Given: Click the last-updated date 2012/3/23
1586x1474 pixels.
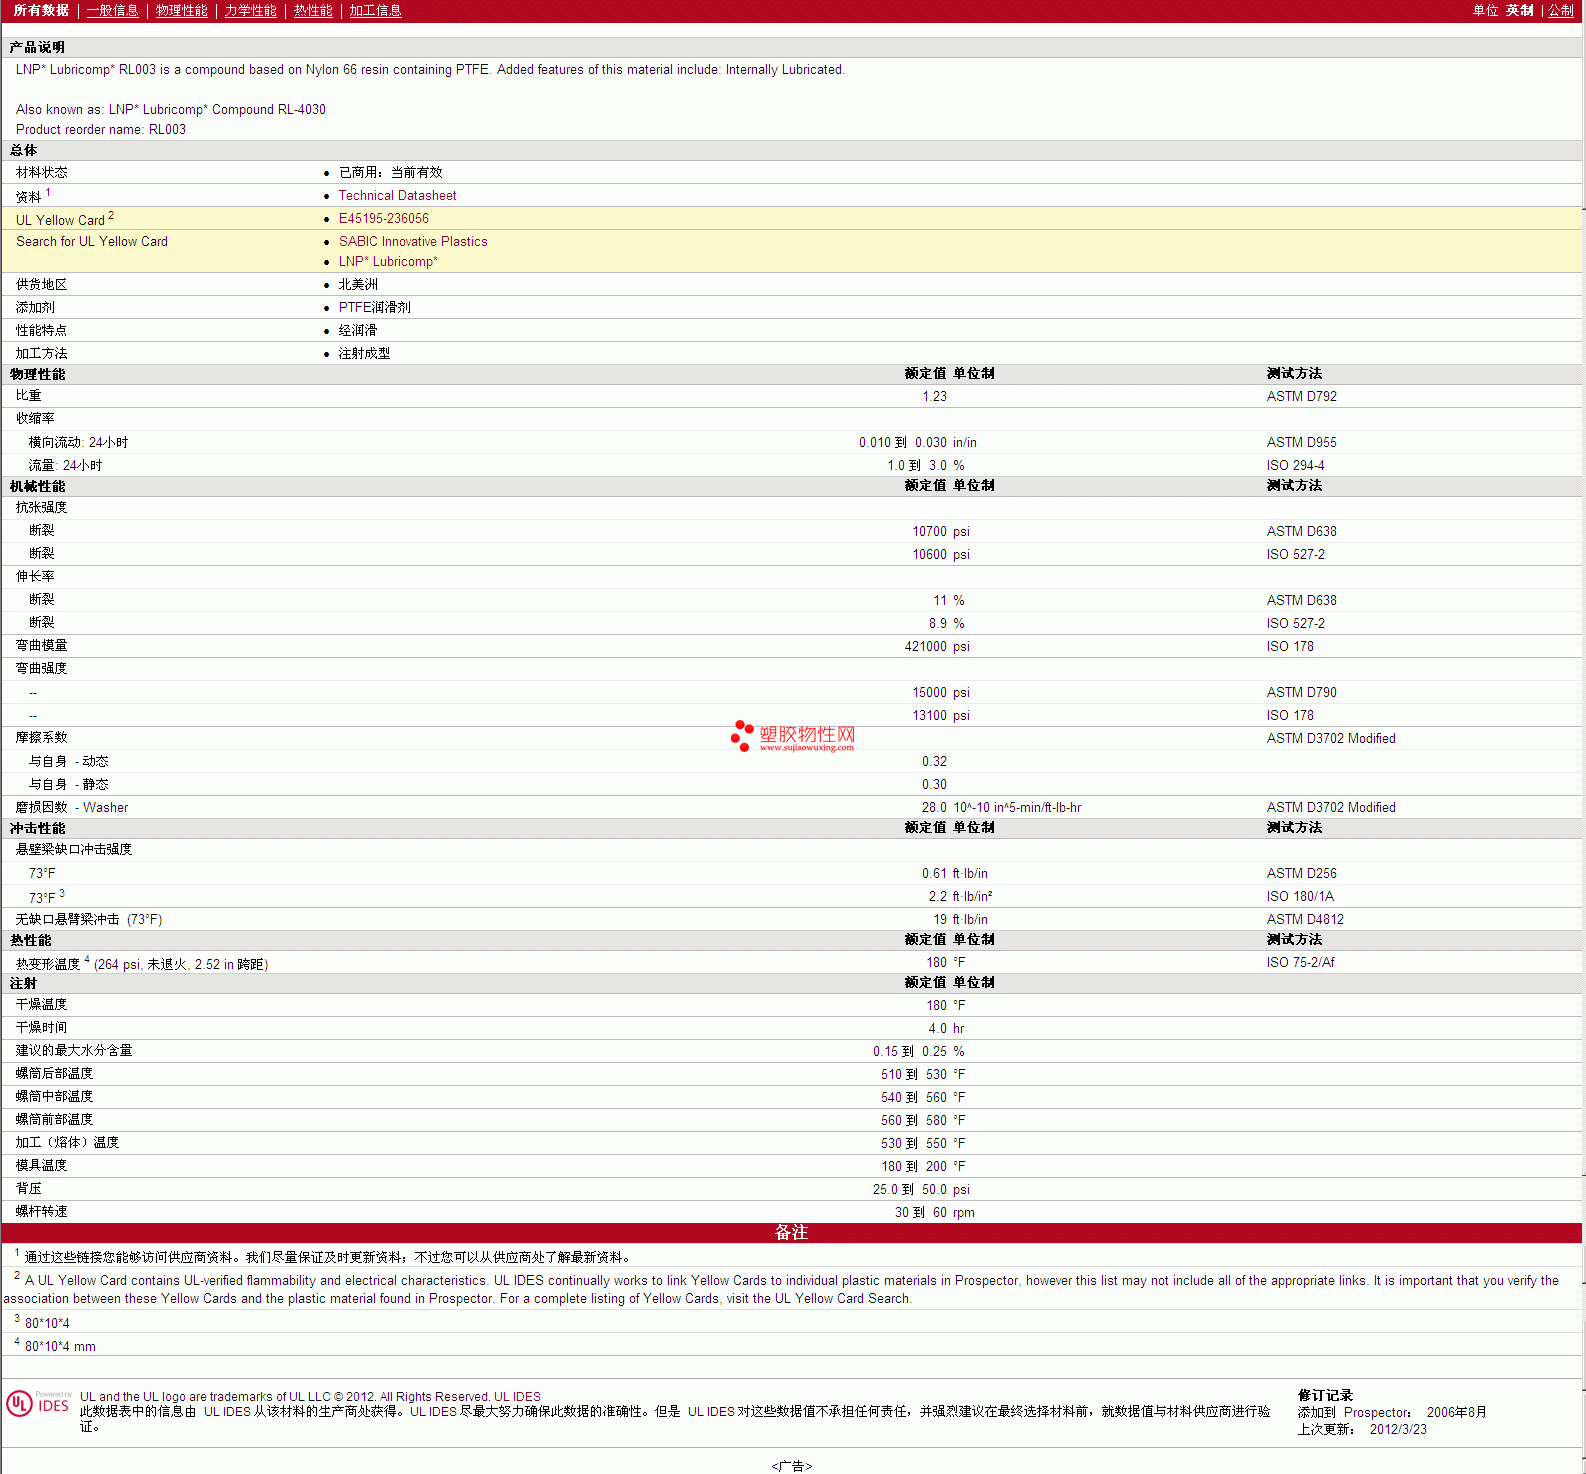Looking at the screenshot, I should pyautogui.click(x=1398, y=1430).
